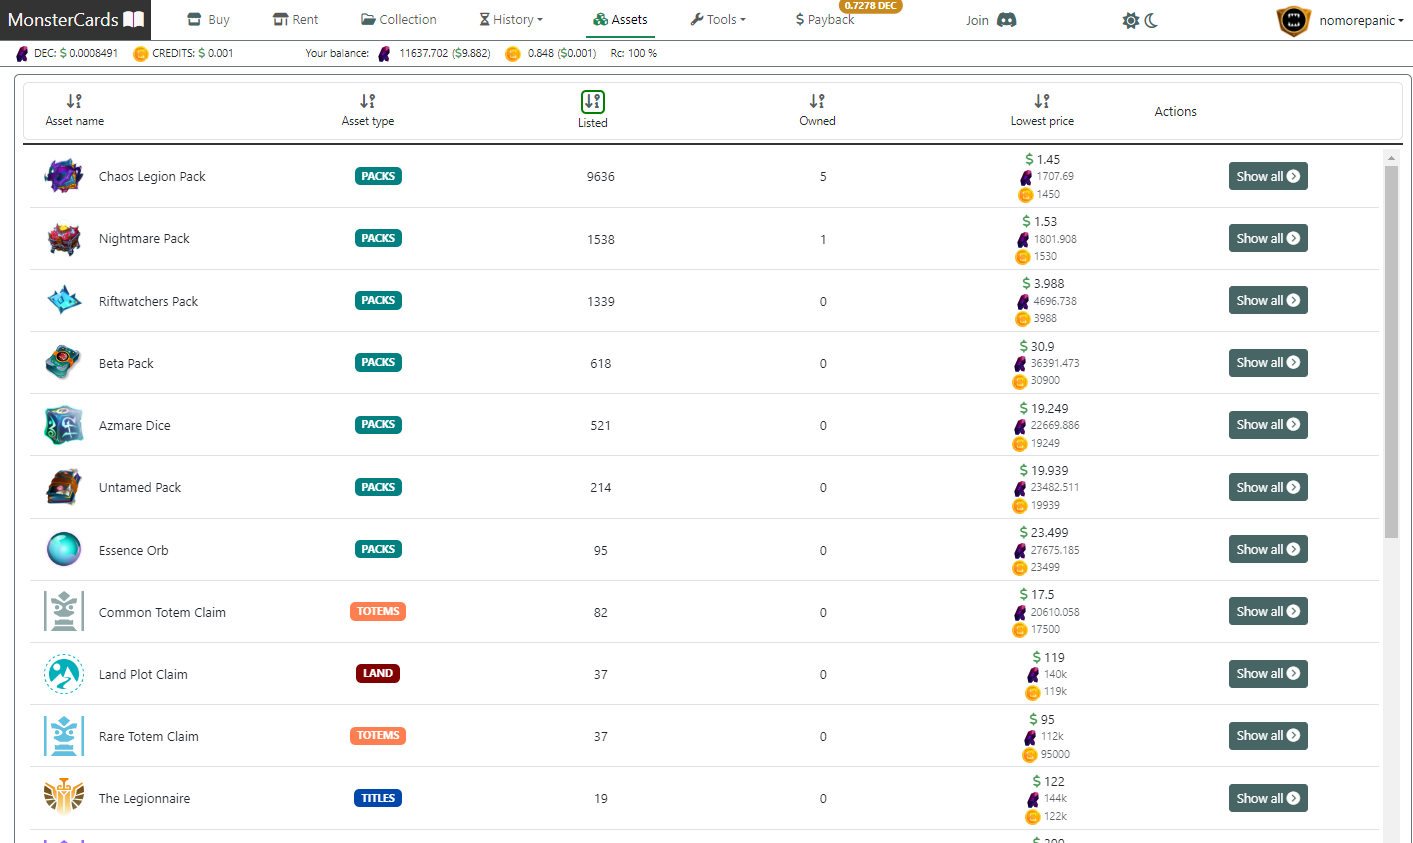The image size is (1413, 843).
Task: Open the Collection page
Action: (x=399, y=20)
